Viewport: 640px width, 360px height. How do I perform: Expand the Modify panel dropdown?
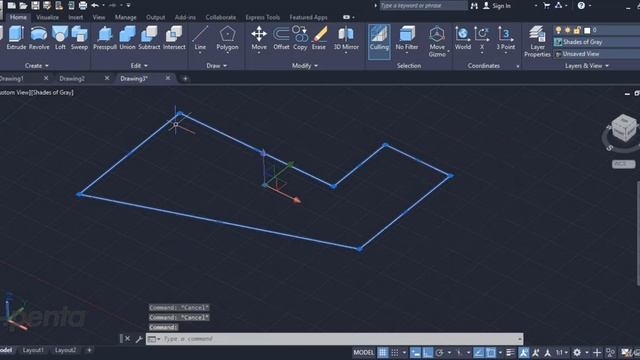pos(304,65)
